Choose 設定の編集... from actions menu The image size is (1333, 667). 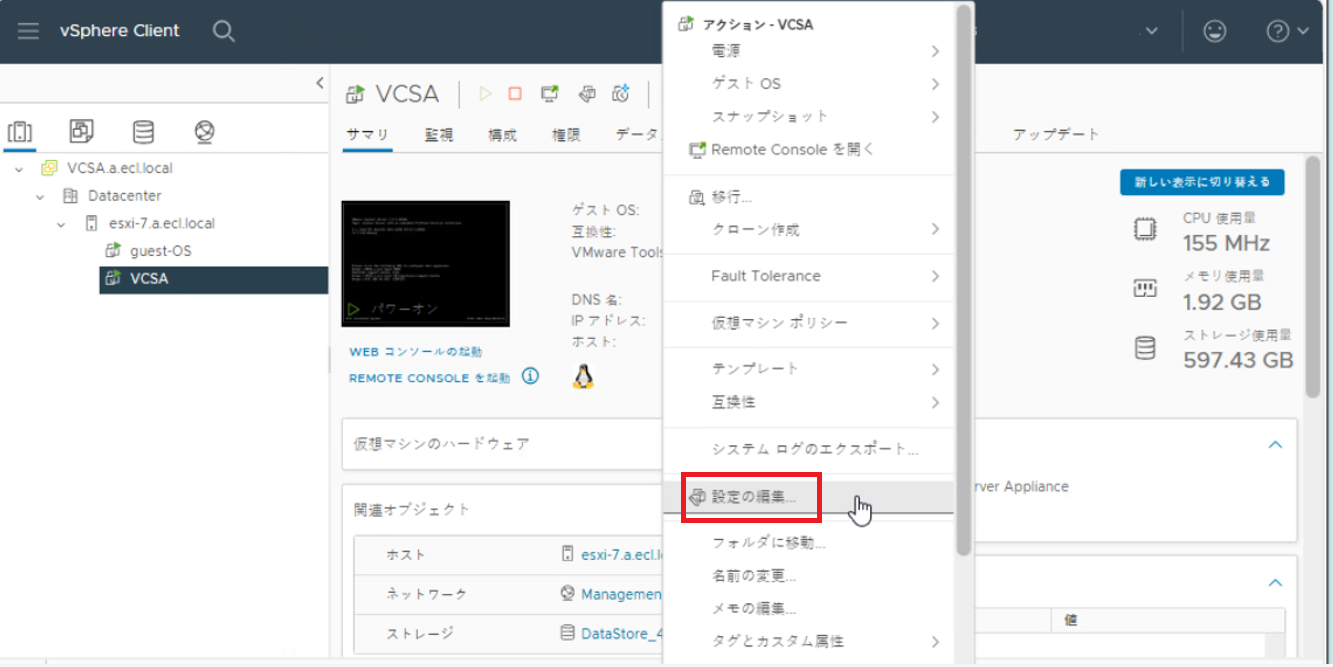pyautogui.click(x=810, y=497)
